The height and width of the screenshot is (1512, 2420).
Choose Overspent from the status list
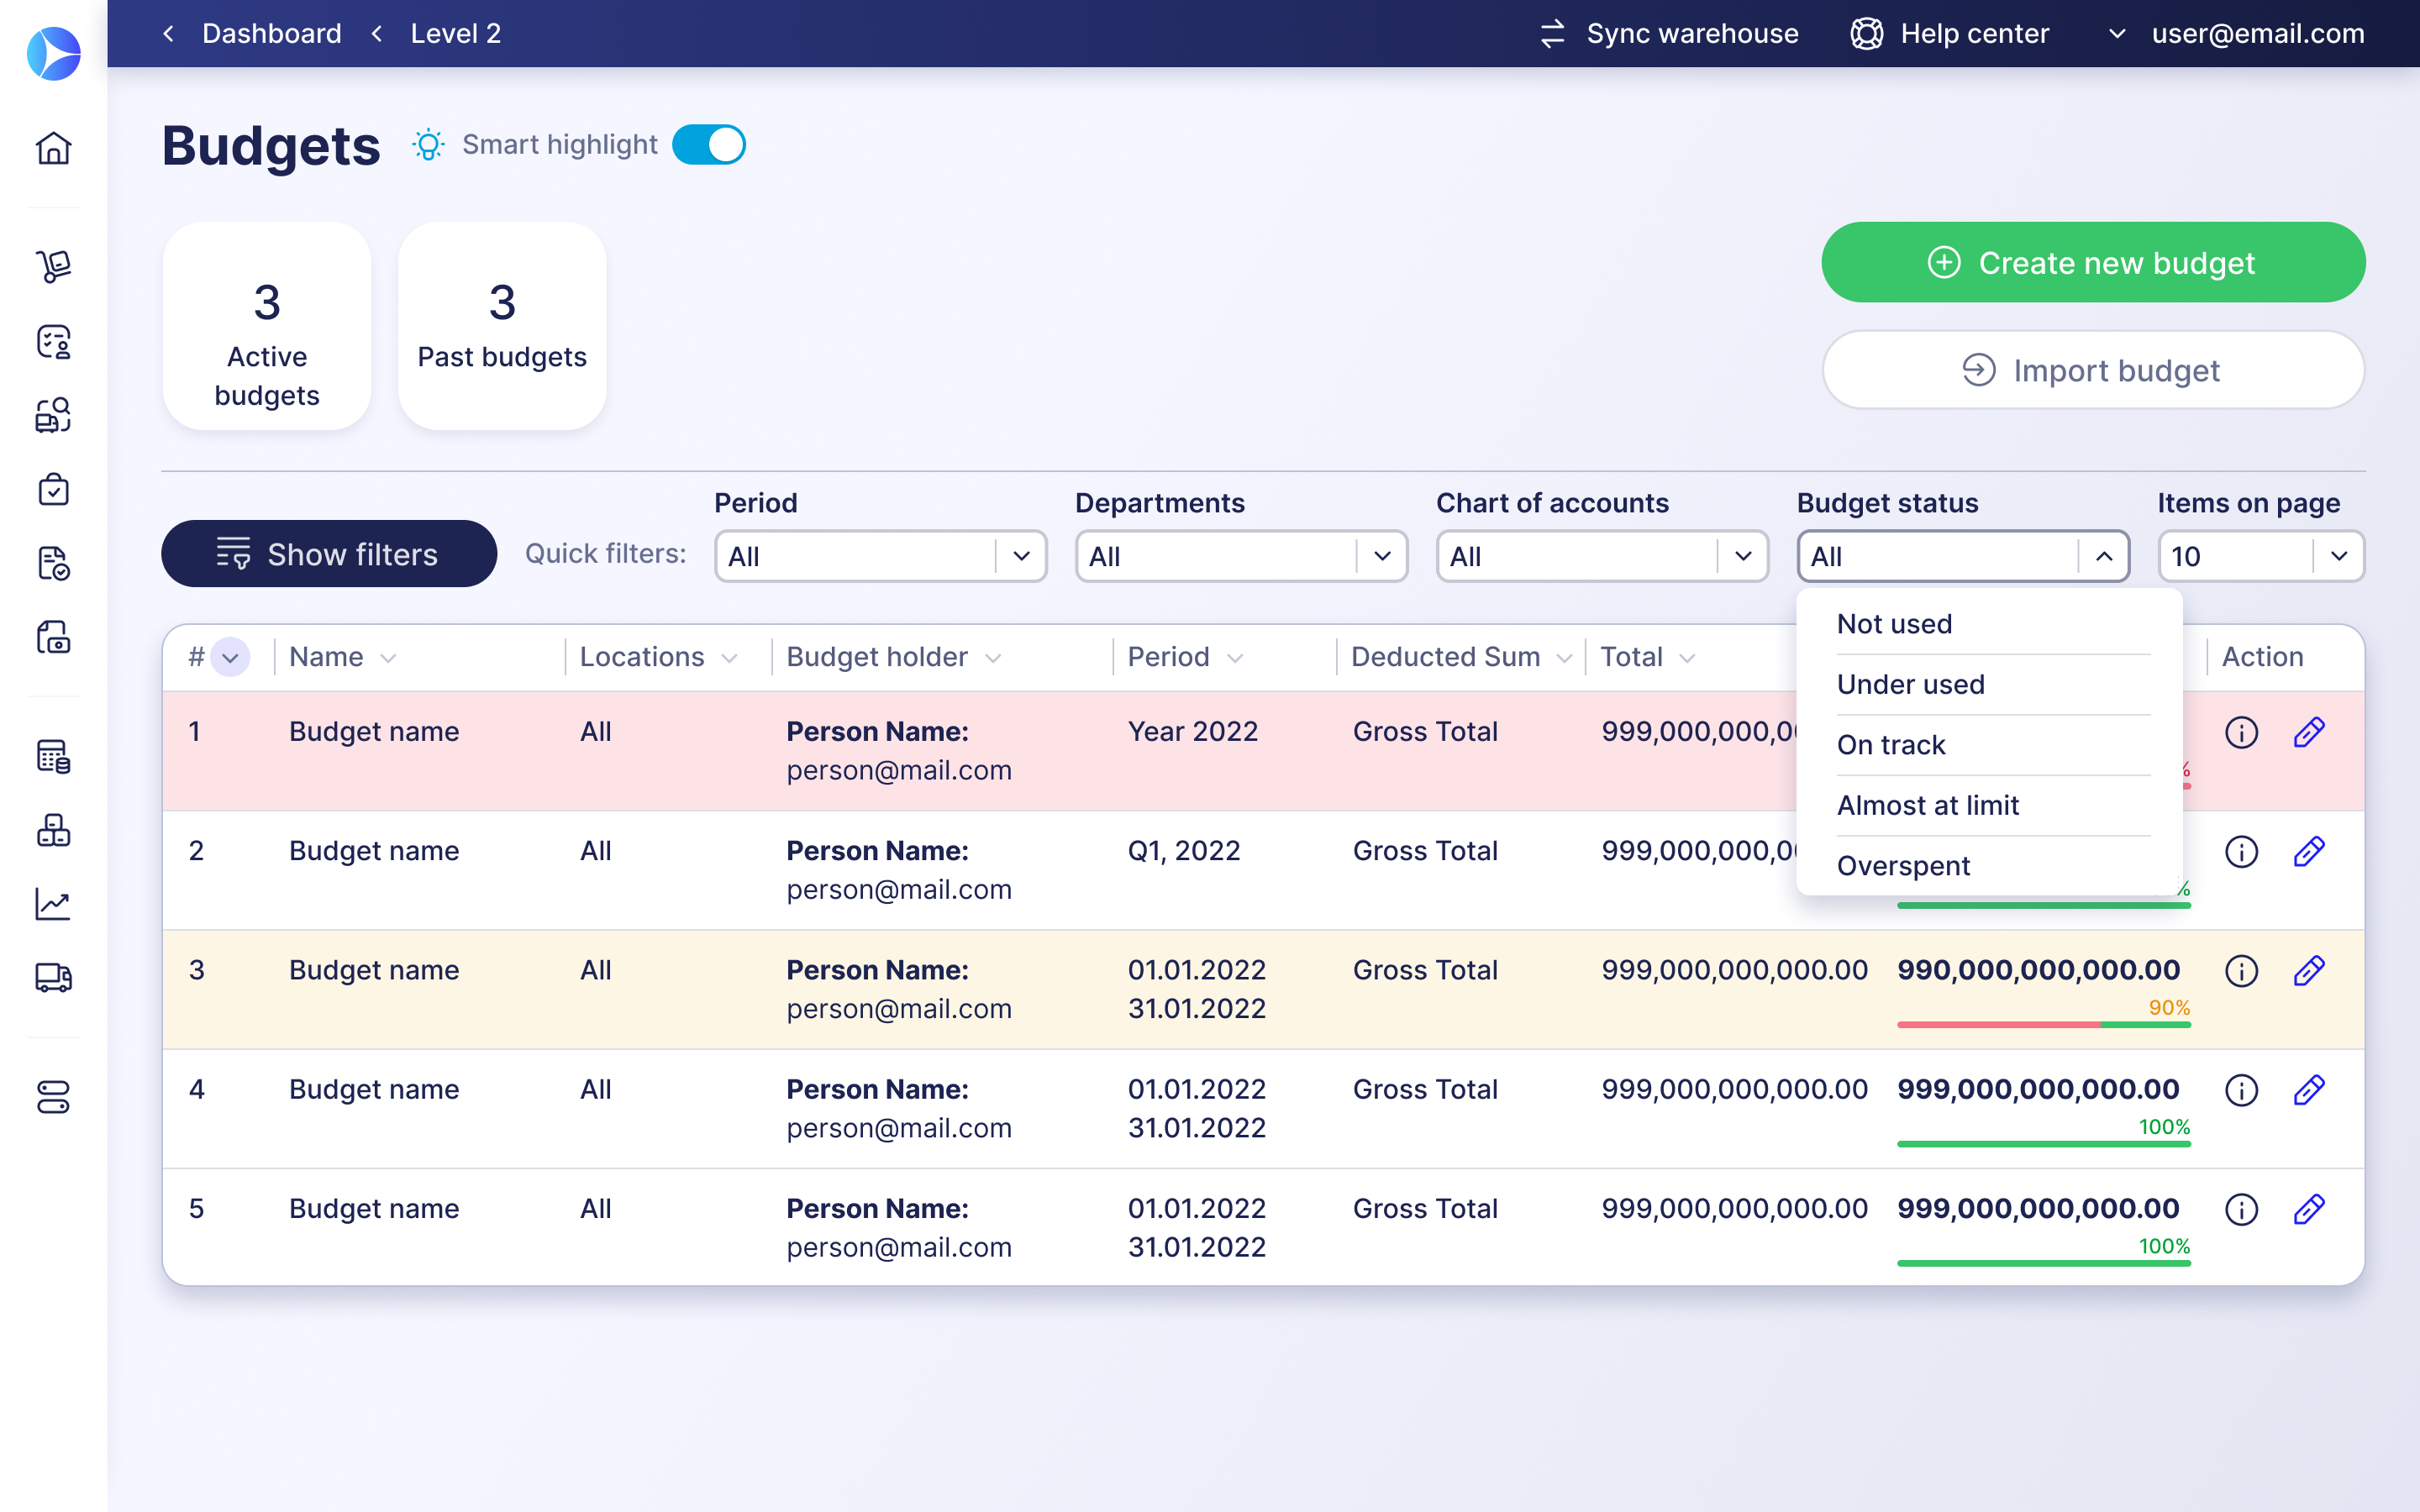click(1903, 865)
